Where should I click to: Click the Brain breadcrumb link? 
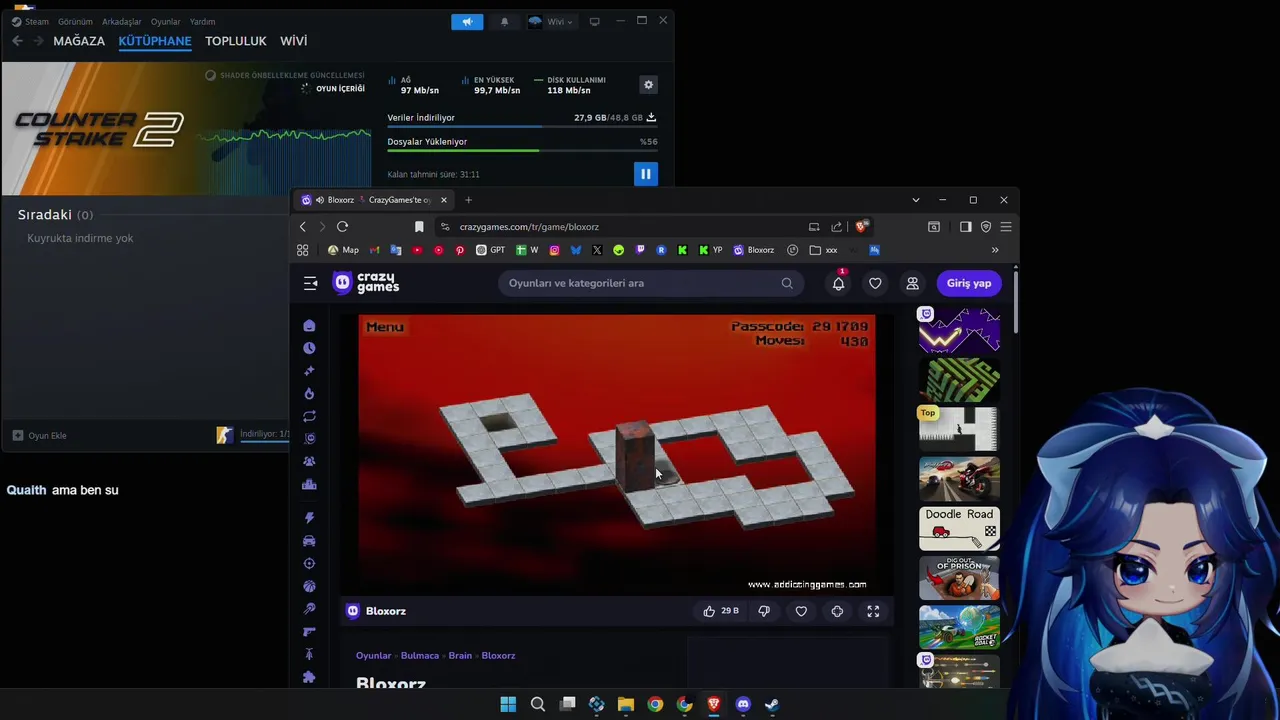(460, 656)
